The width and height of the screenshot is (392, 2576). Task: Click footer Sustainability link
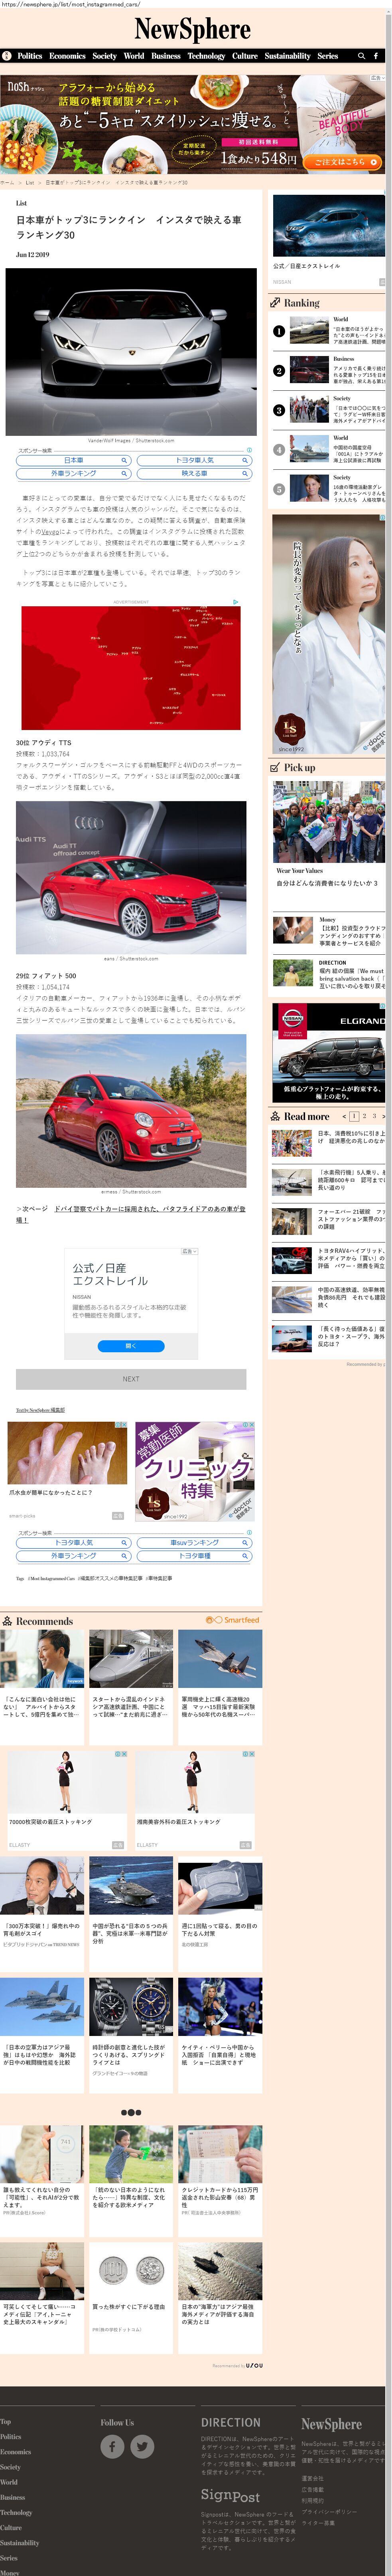pyautogui.click(x=20, y=2542)
